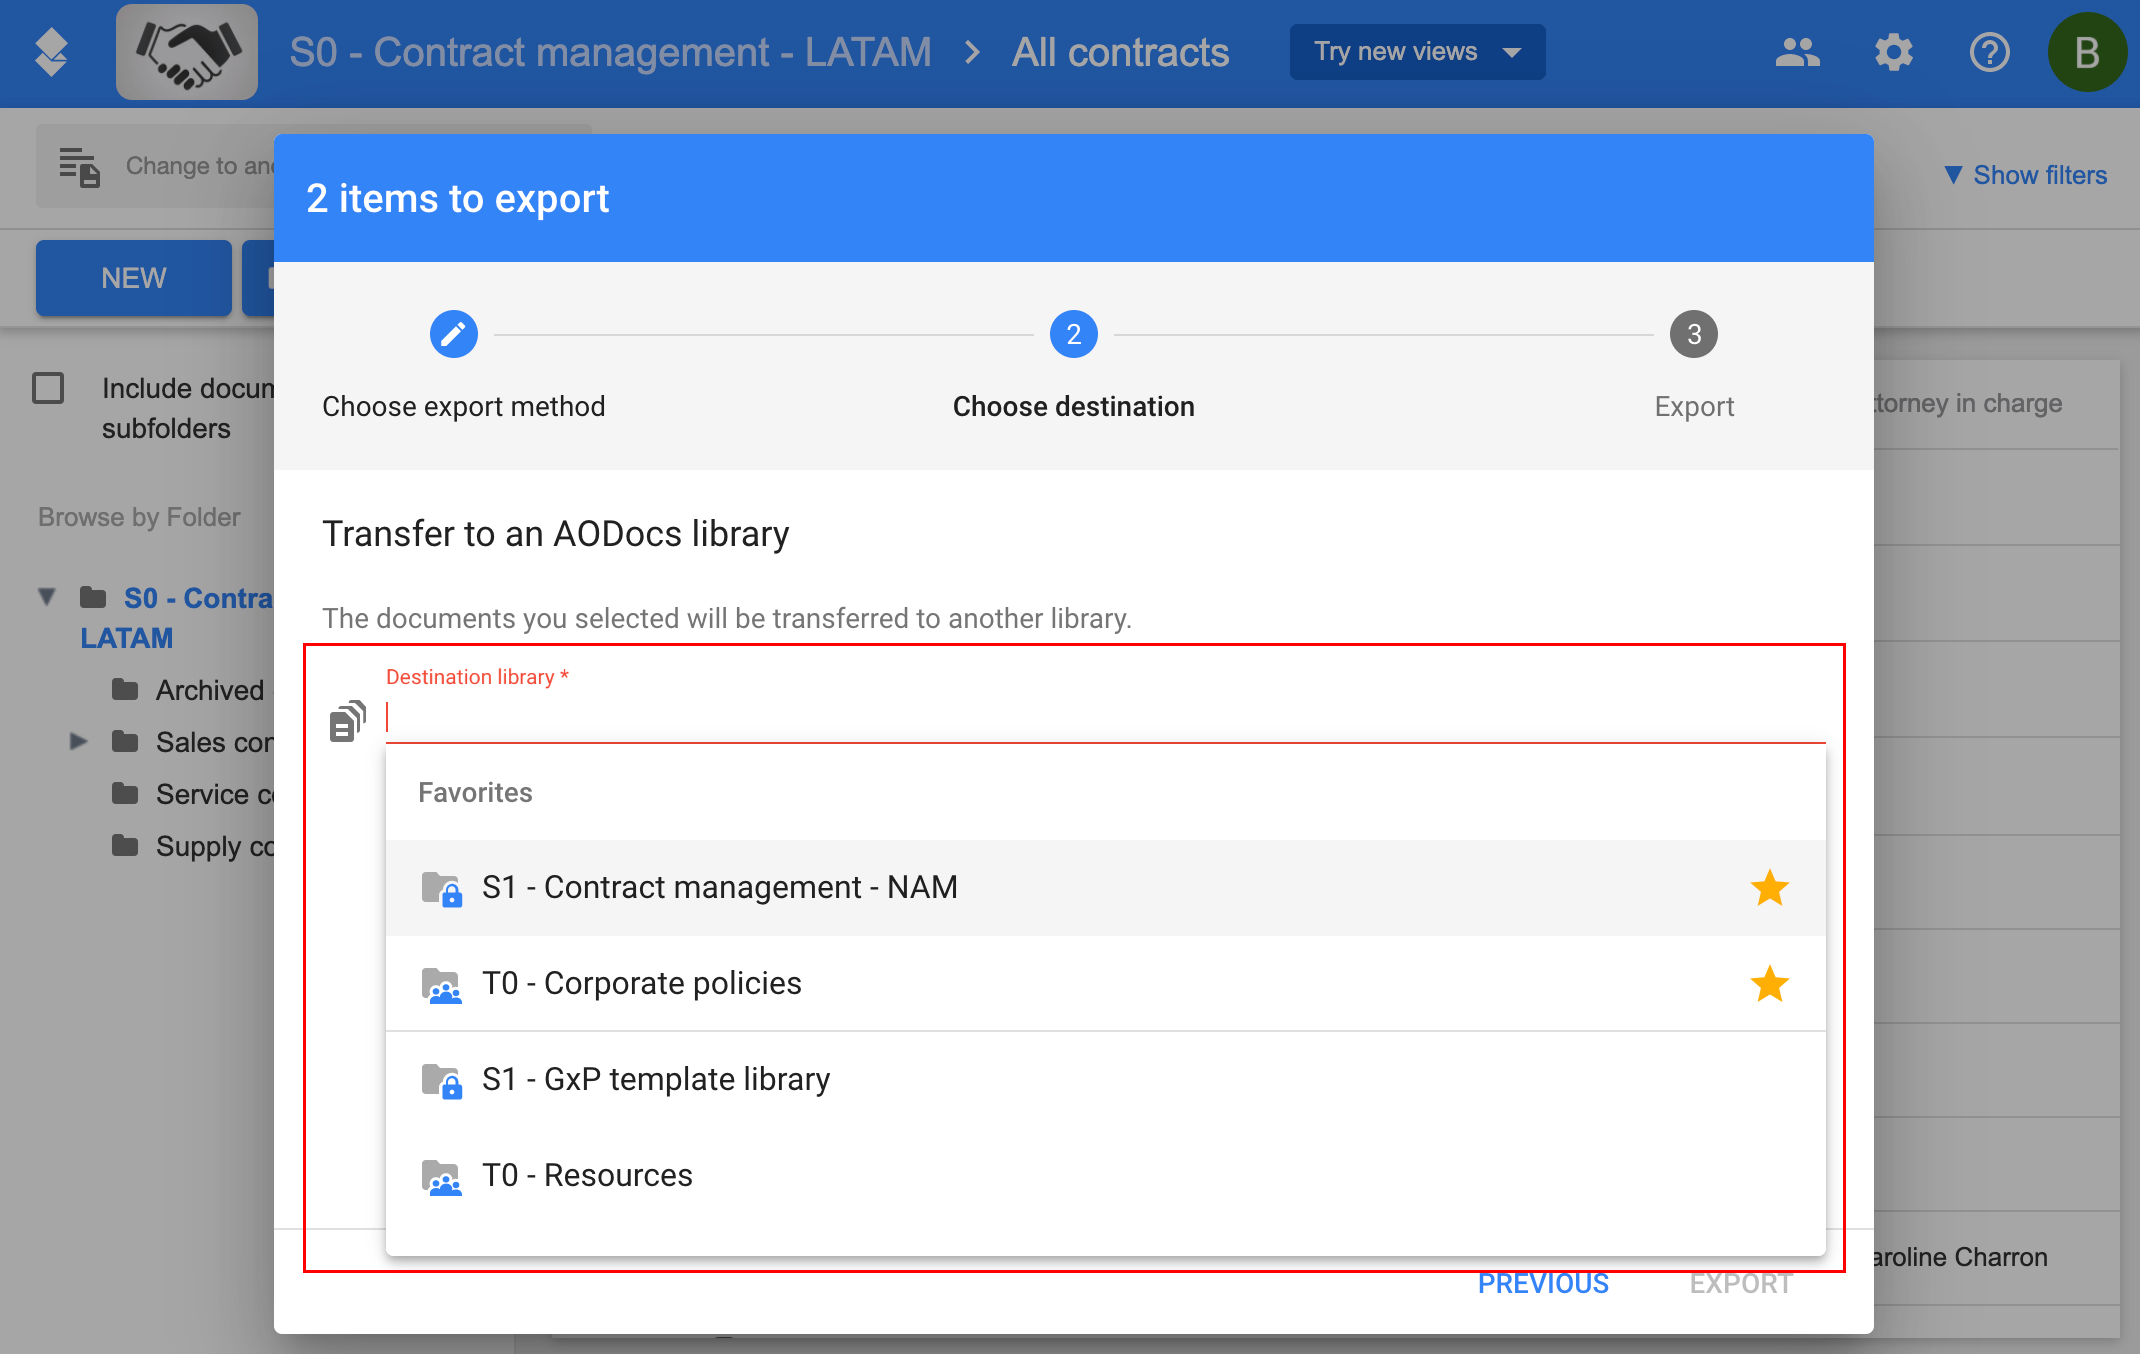Click the Favorites section header
The height and width of the screenshot is (1354, 2140).
[475, 792]
